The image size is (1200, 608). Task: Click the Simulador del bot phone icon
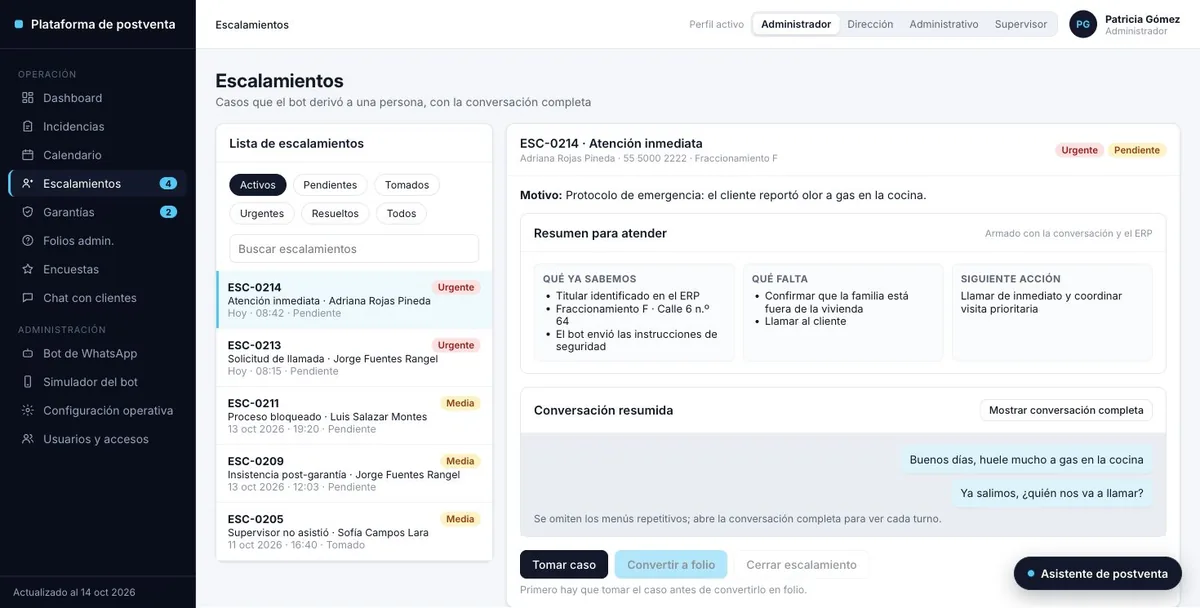tap(28, 382)
